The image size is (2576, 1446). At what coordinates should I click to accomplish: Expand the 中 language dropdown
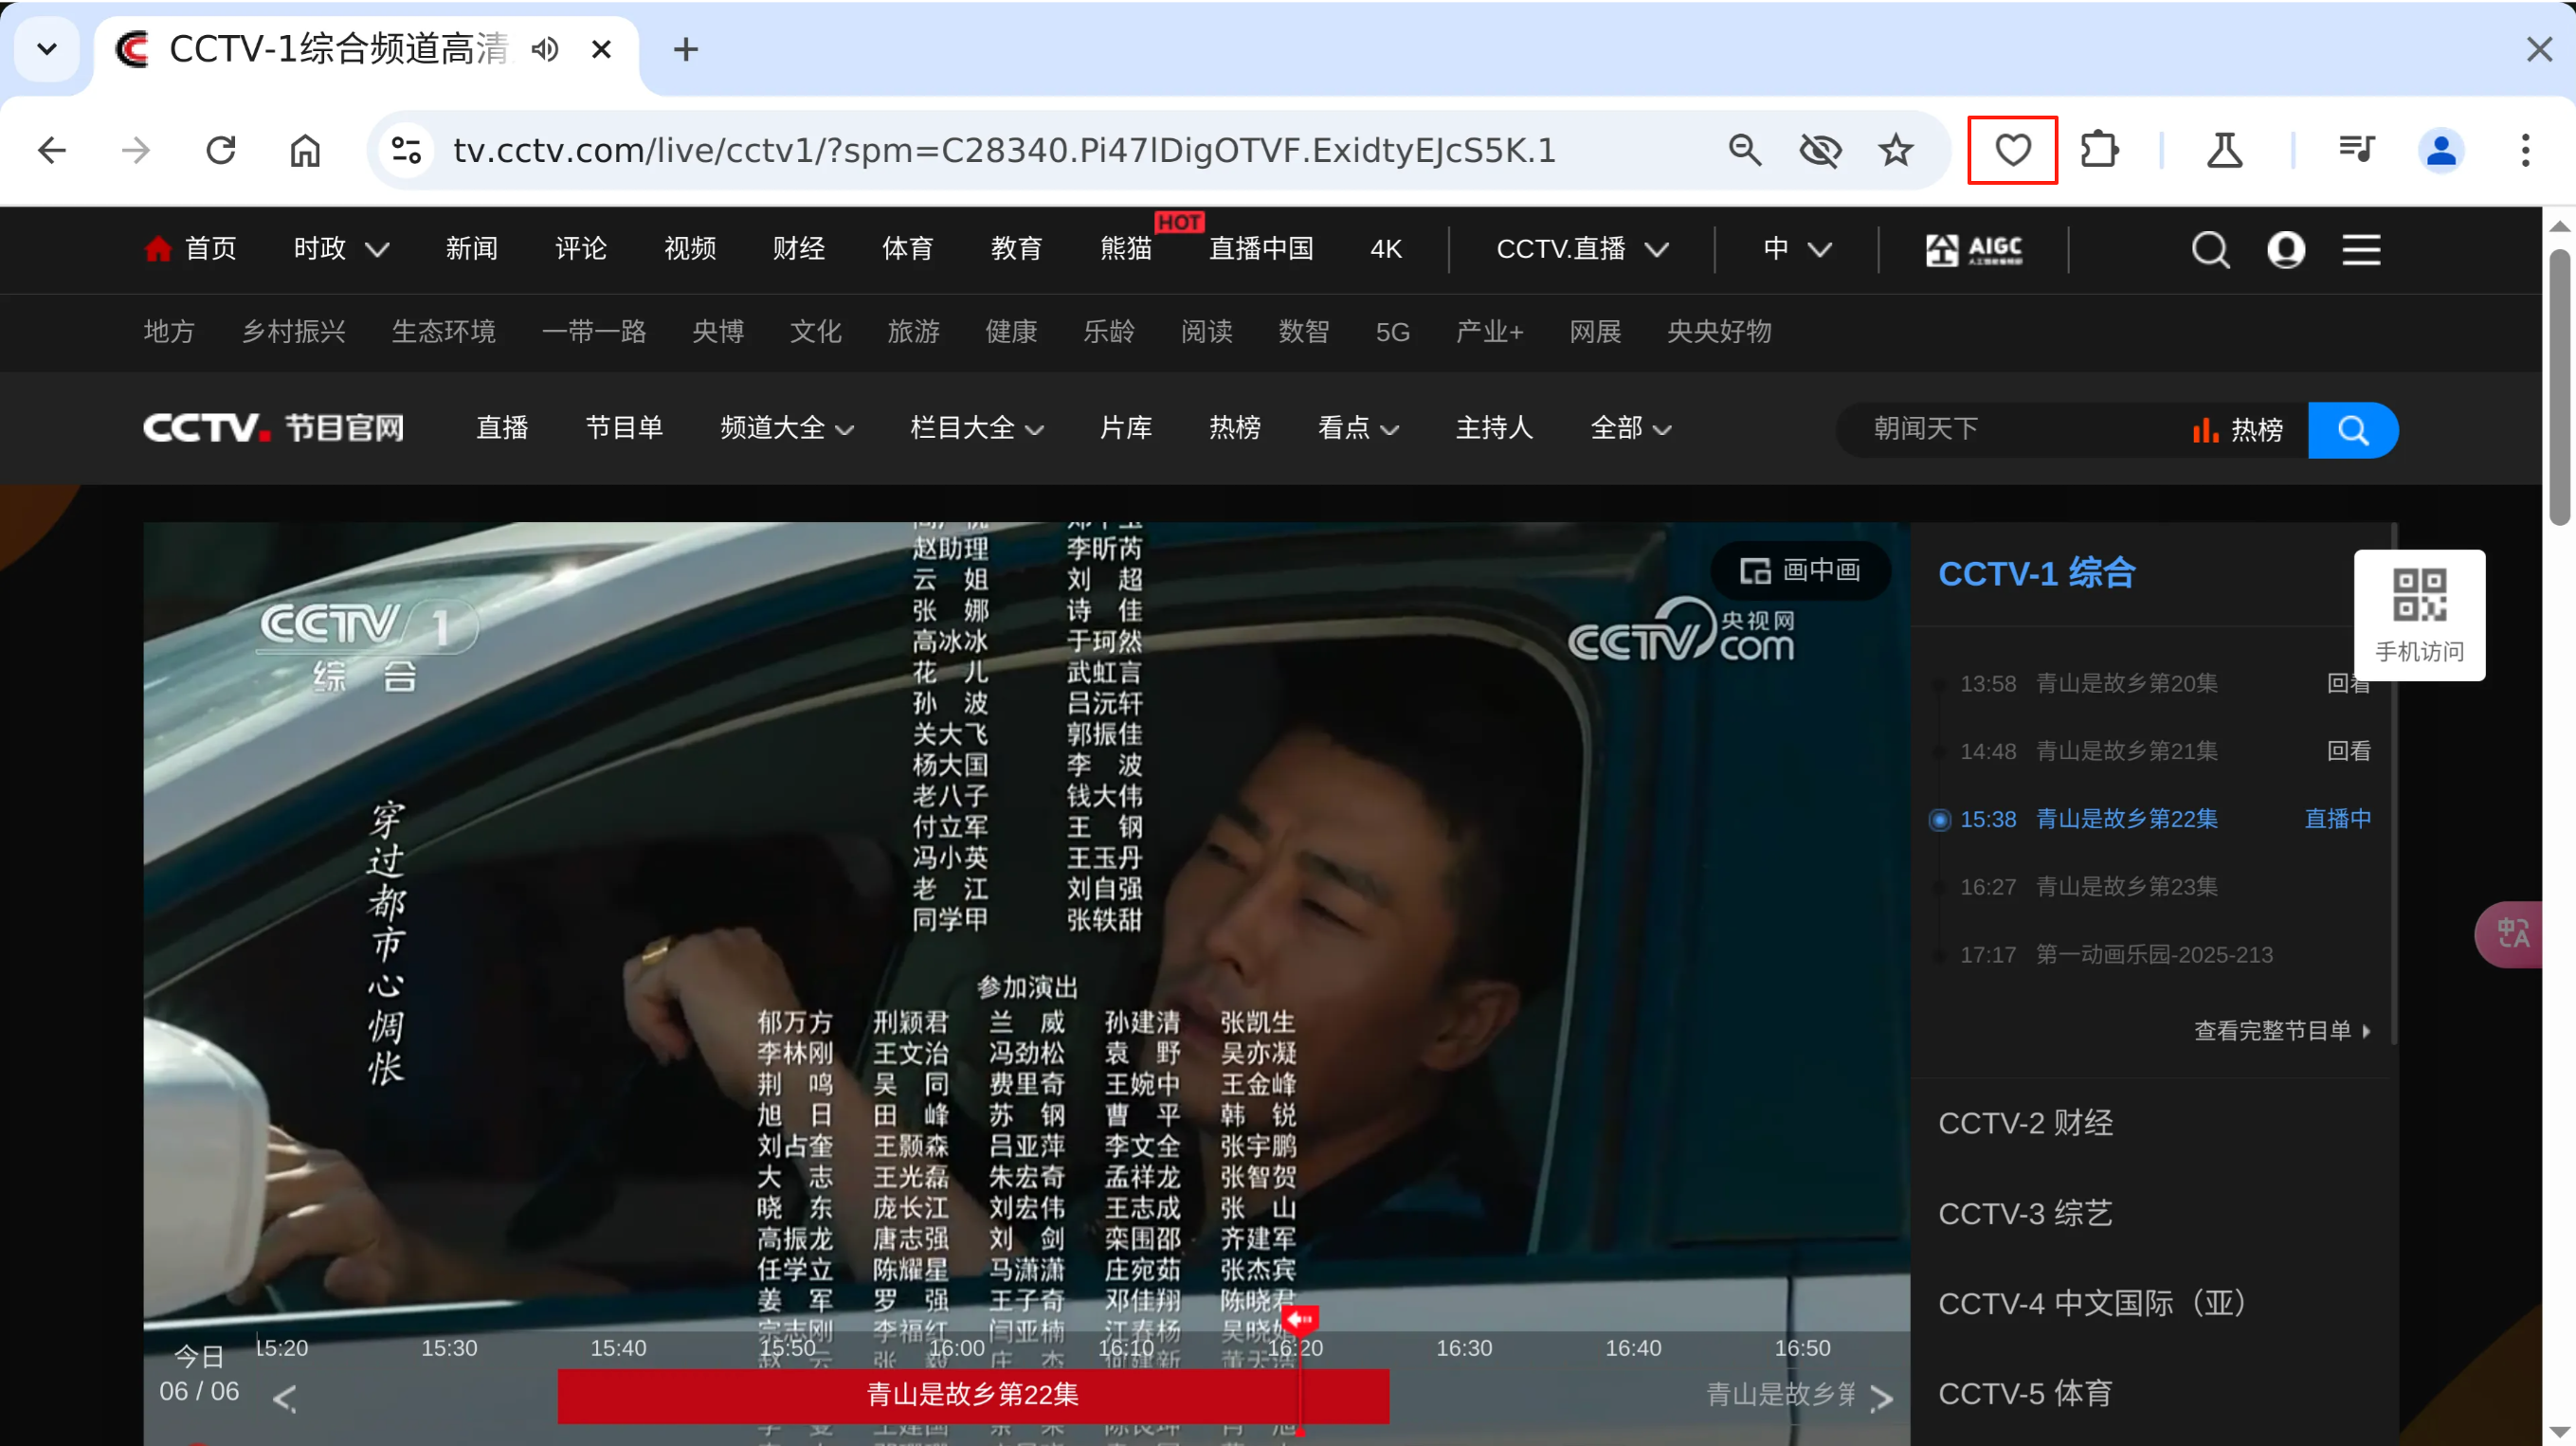(x=1797, y=248)
